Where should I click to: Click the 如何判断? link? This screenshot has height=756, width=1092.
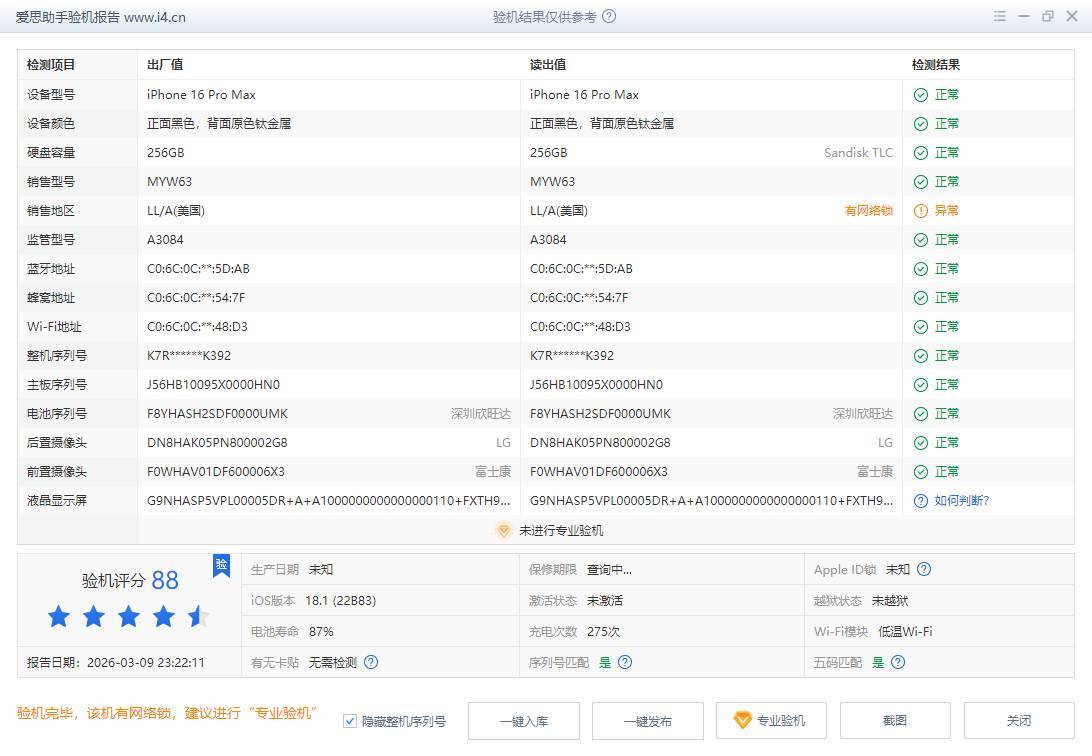pos(961,501)
